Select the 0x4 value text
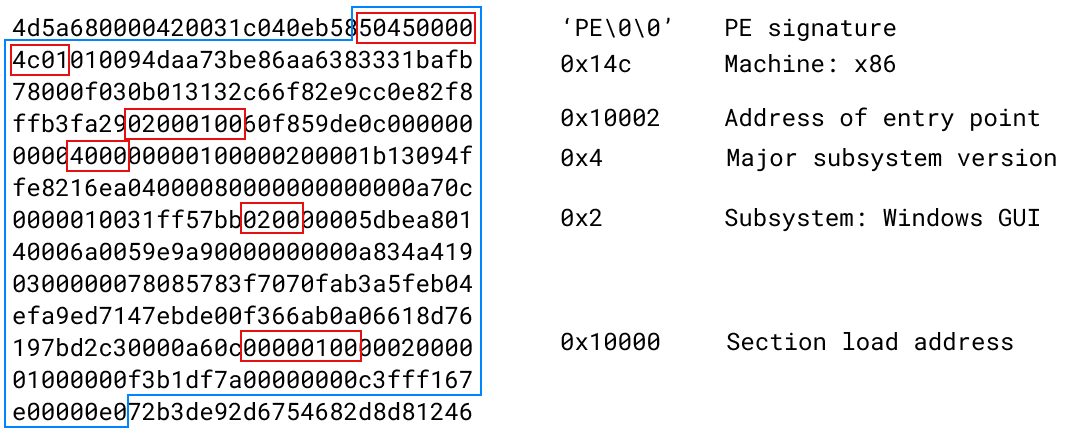 (x=582, y=158)
